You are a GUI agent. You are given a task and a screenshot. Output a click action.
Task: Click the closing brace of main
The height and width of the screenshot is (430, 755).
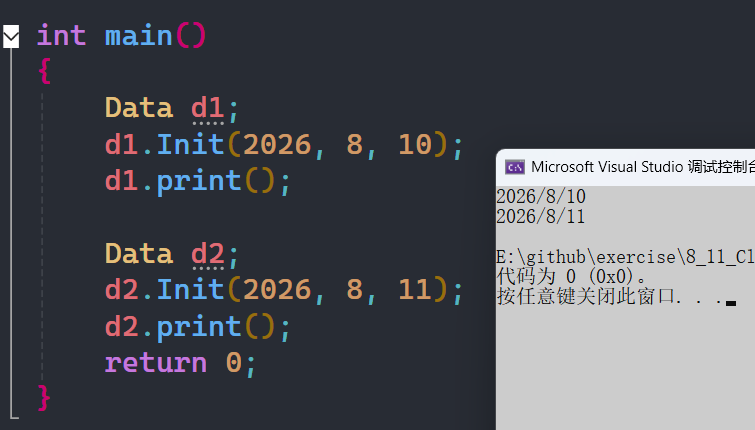tap(44, 398)
